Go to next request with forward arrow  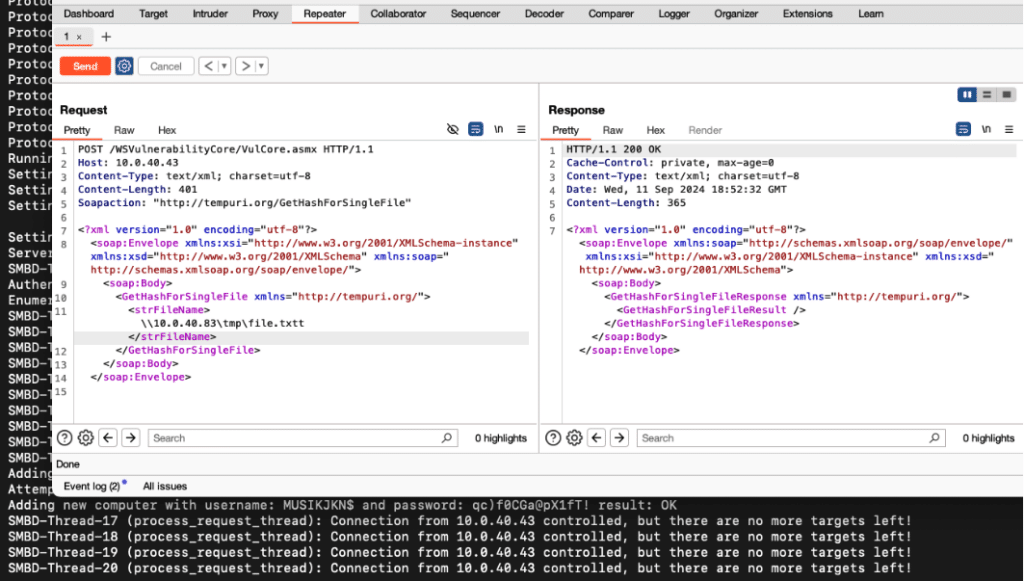(x=246, y=66)
